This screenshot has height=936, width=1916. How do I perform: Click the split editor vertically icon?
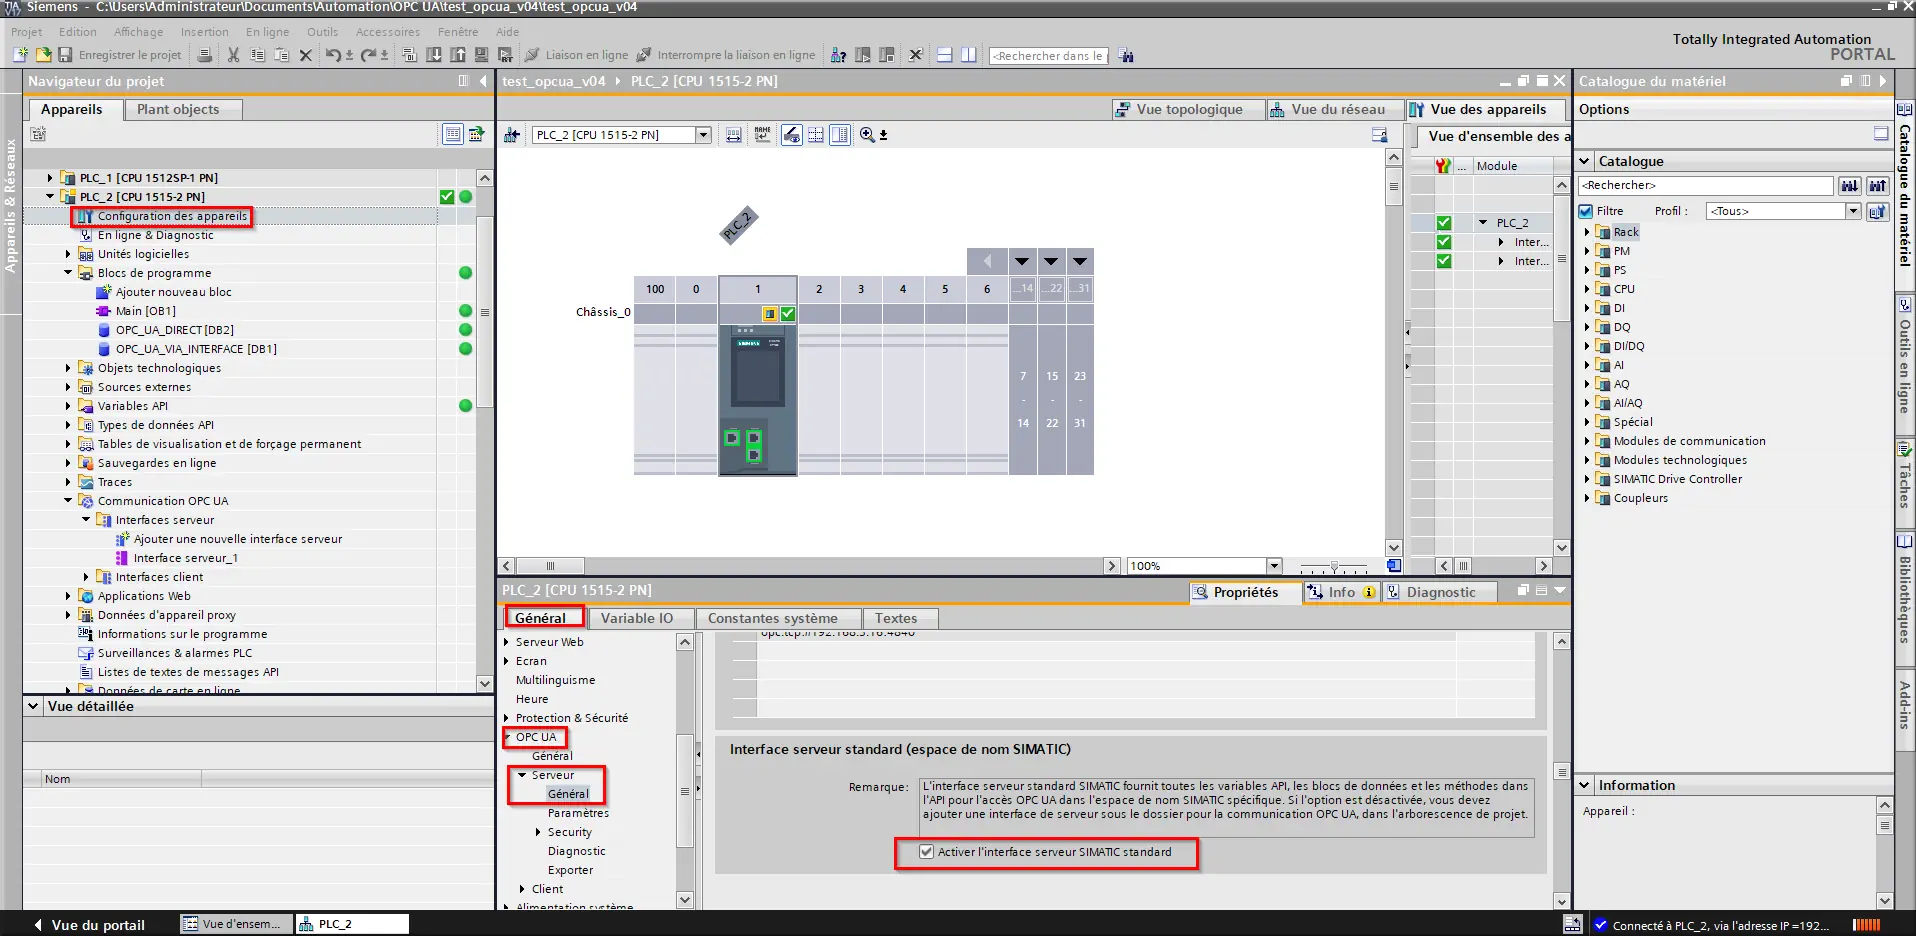(968, 55)
